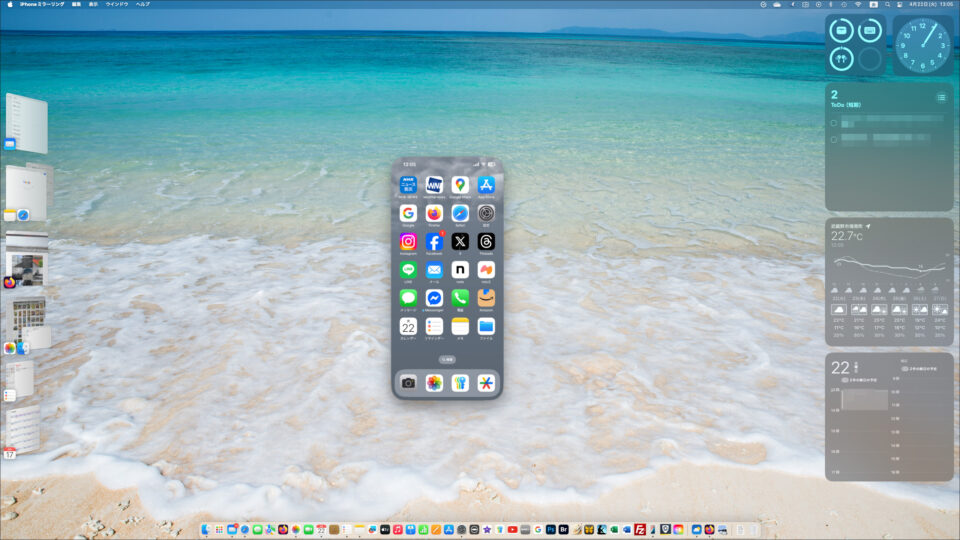The width and height of the screenshot is (960, 540).
Task: Click the date and time in the menu bar
Action: click(x=931, y=4)
